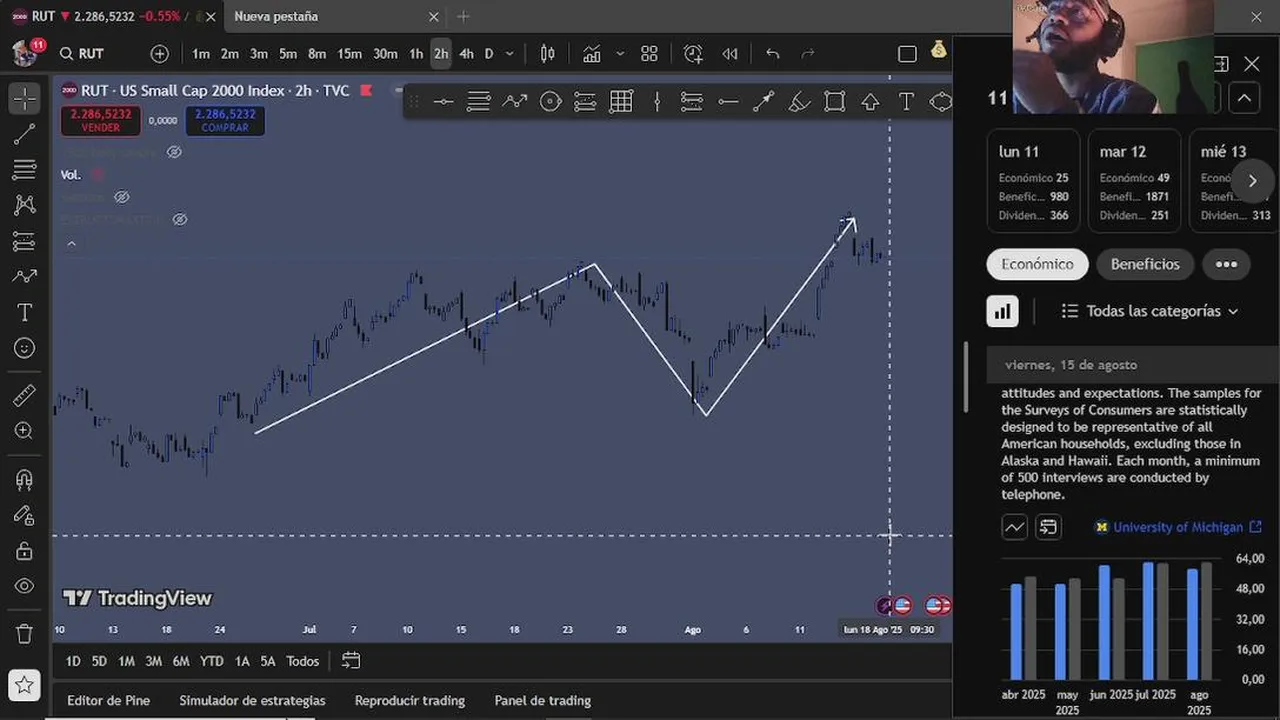Select the ruler measure tool
The image size is (1280, 720).
pyautogui.click(x=25, y=396)
